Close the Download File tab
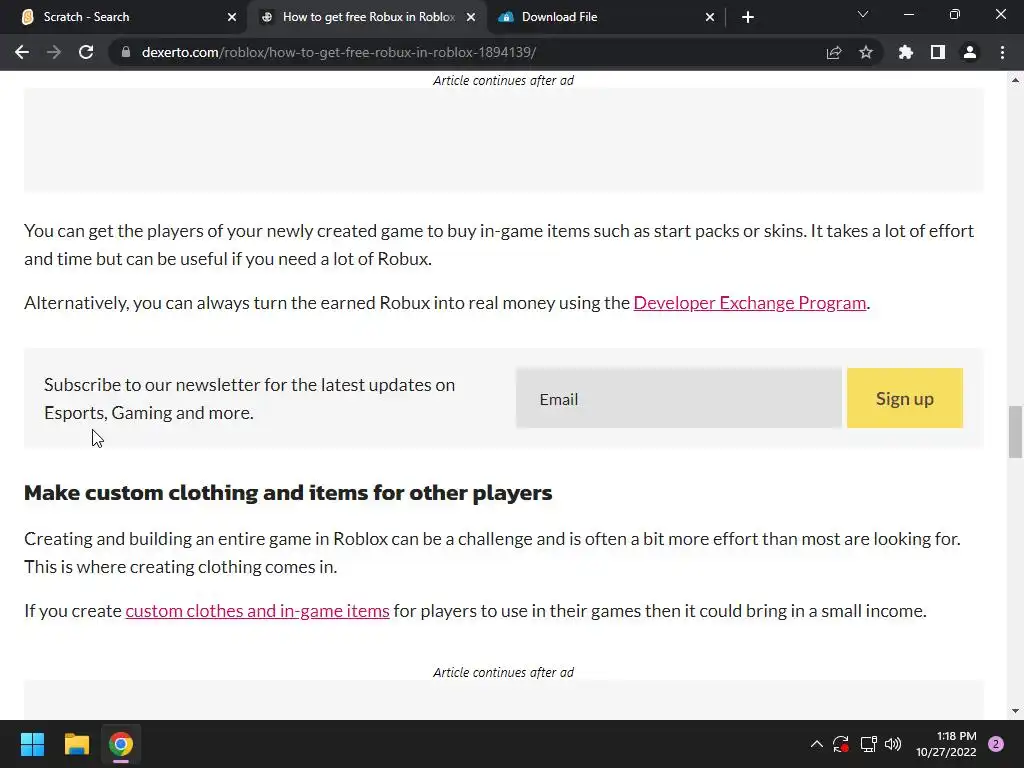The height and width of the screenshot is (768, 1024). click(x=710, y=17)
